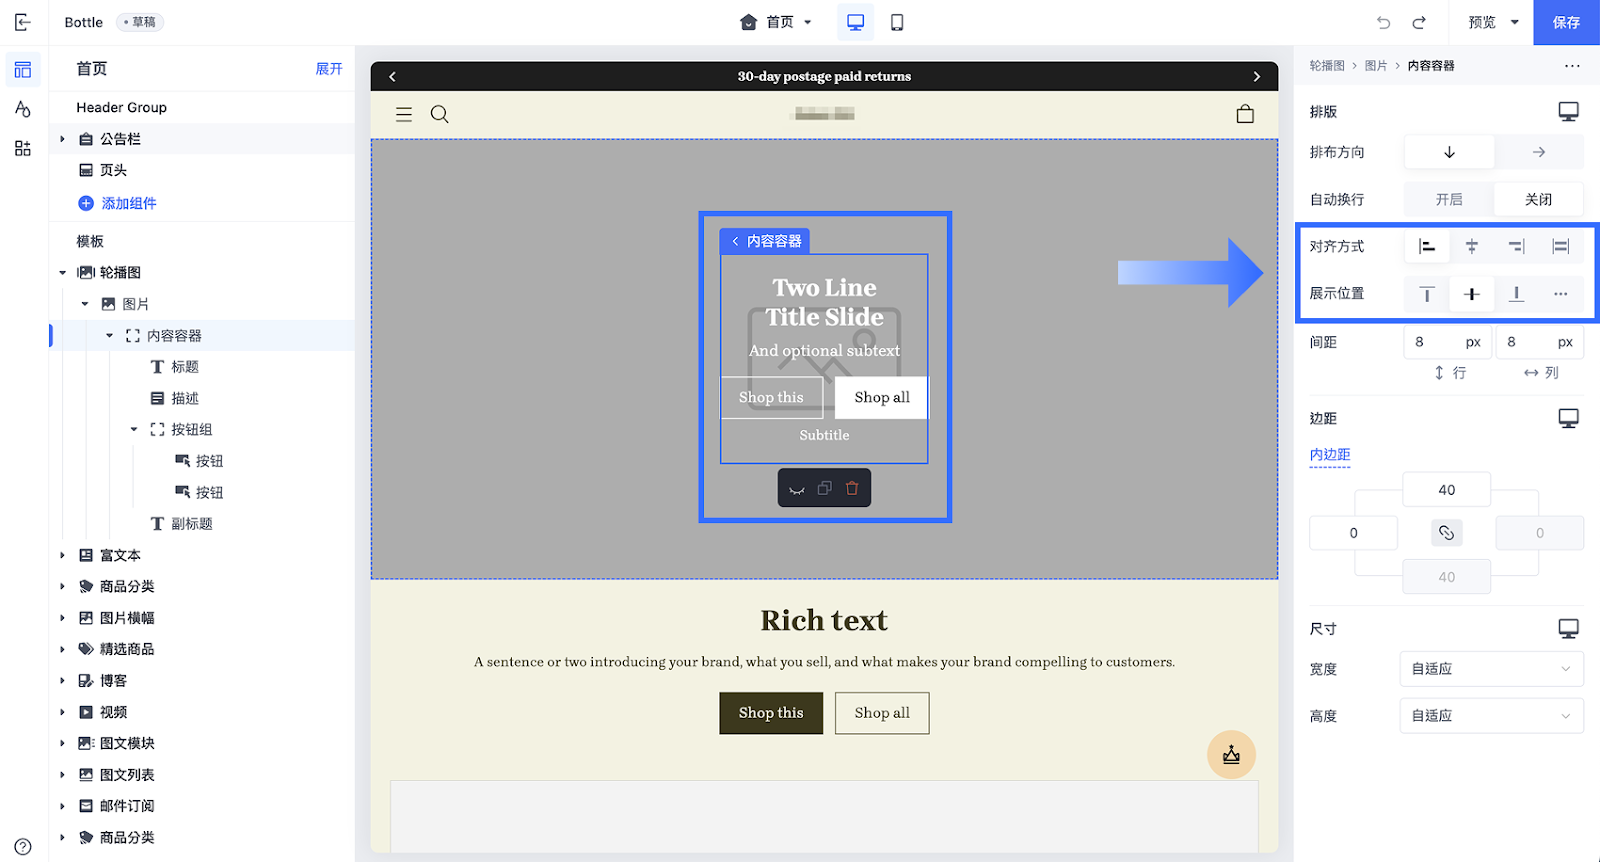Switch to desktop preview mode
Image resolution: width=1600 pixels, height=862 pixels.
(x=856, y=22)
